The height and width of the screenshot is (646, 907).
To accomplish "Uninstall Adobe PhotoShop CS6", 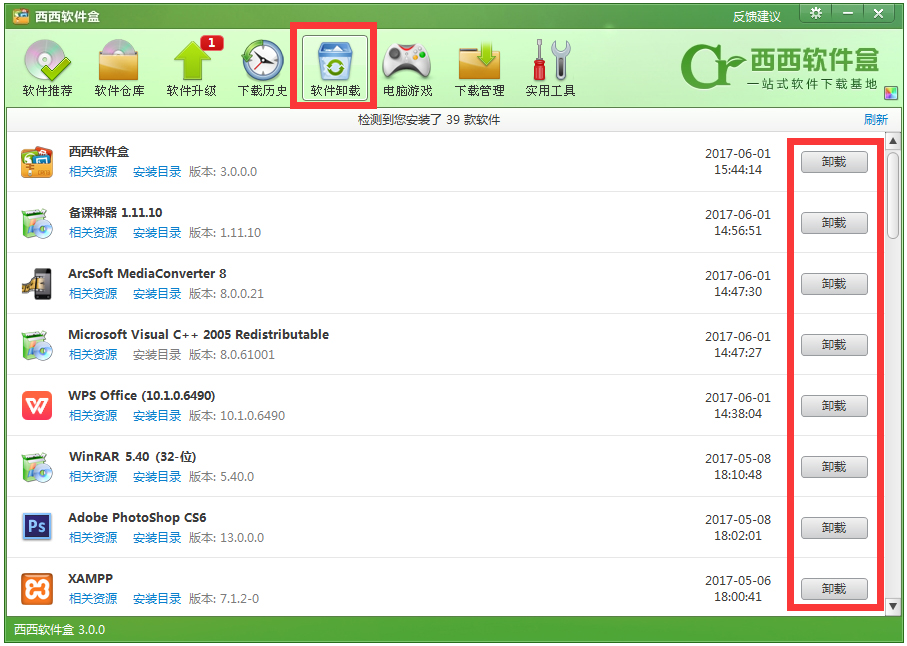I will [833, 528].
